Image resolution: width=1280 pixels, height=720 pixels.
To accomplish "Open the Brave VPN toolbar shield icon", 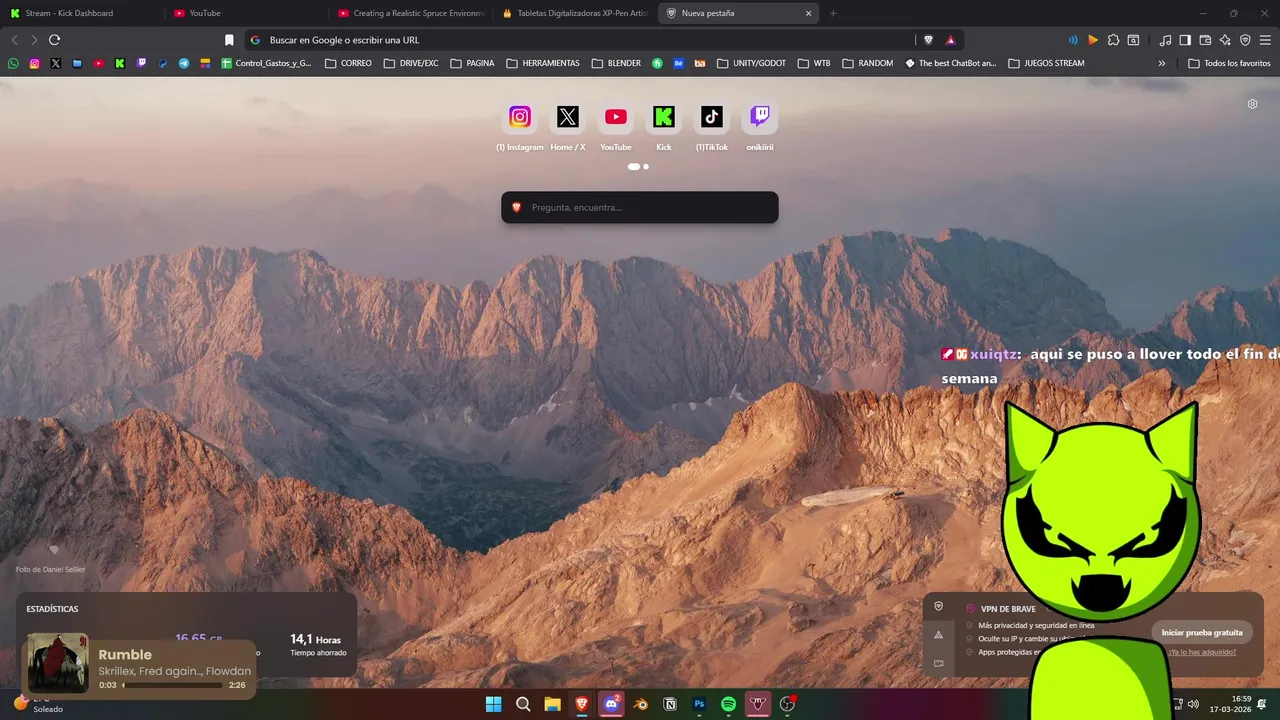I will [x=1245, y=40].
